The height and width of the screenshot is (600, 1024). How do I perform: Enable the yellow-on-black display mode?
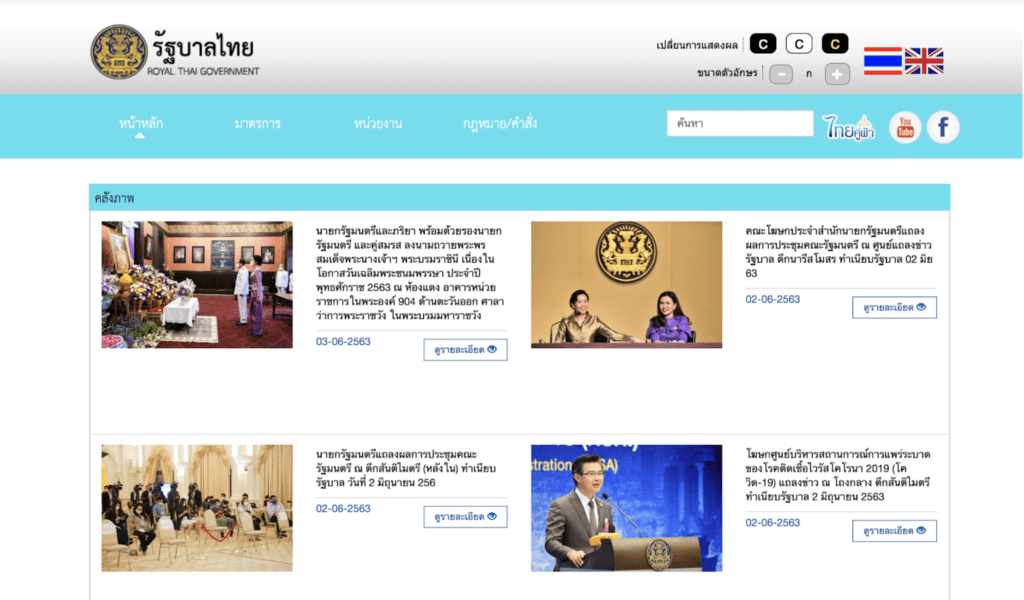(835, 43)
